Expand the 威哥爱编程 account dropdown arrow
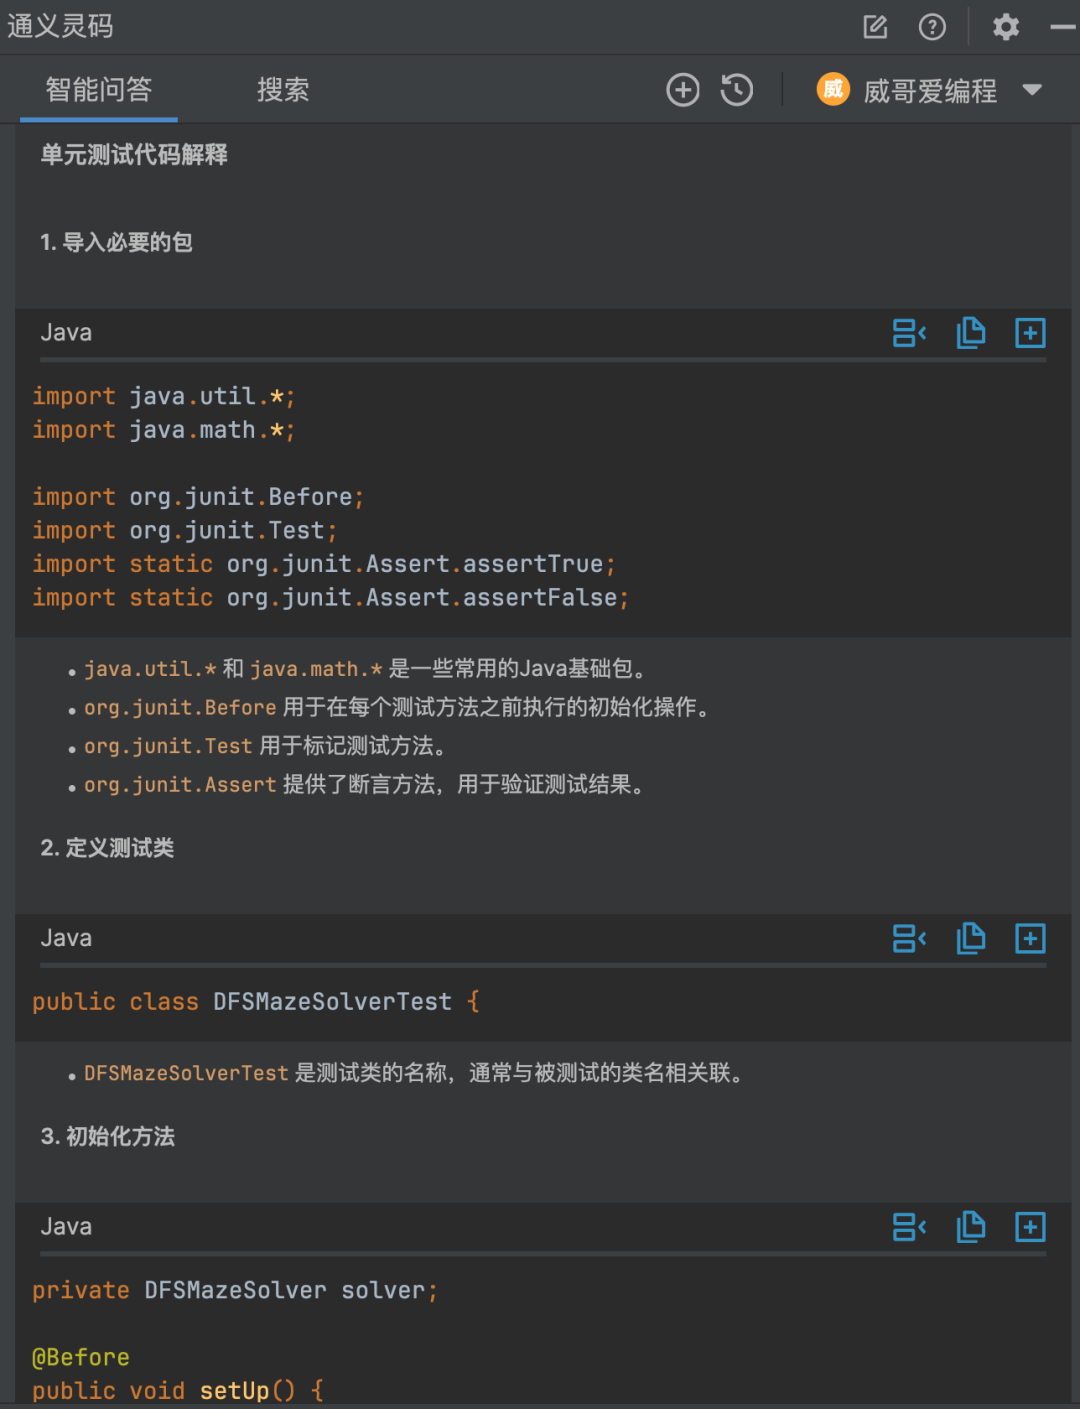 [x=1032, y=90]
